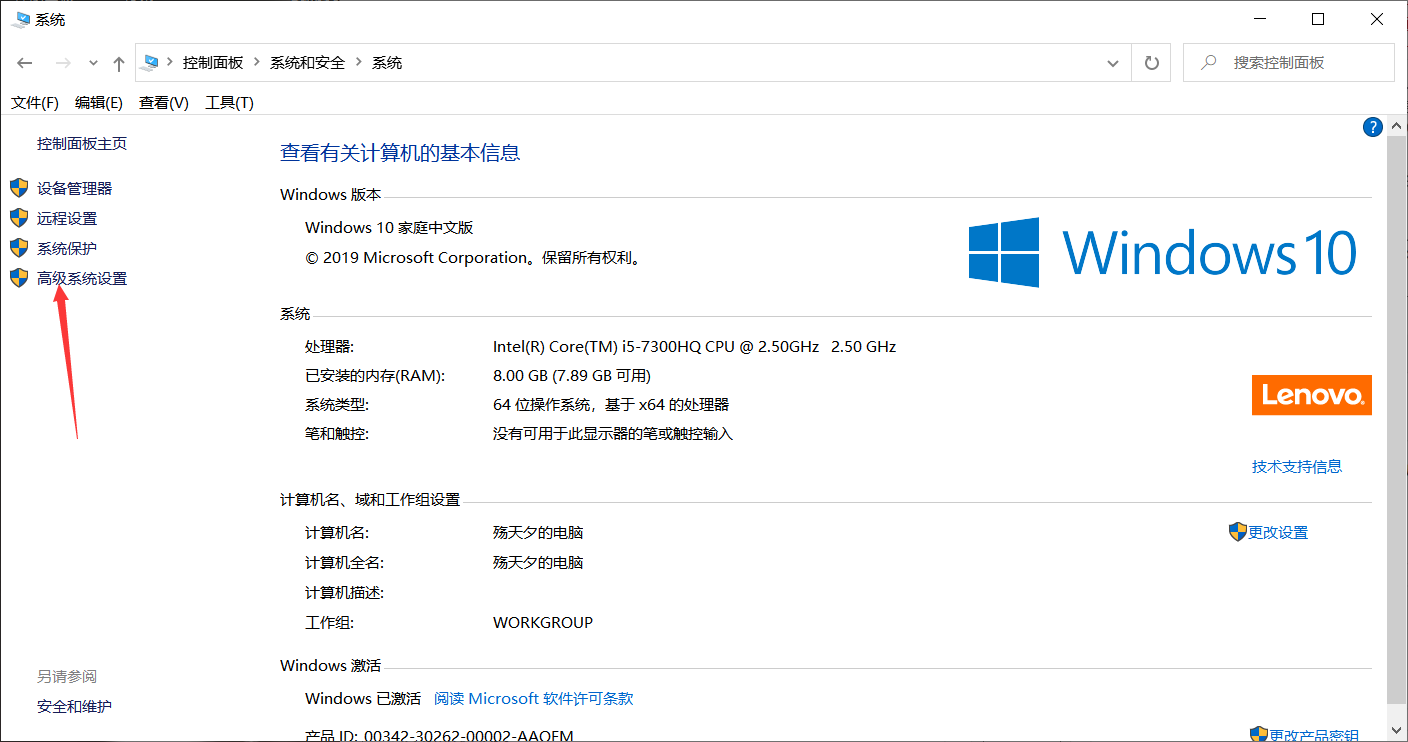Open the recent locations dropdown arrow
Screen dimensions: 1408x742
[x=93, y=63]
